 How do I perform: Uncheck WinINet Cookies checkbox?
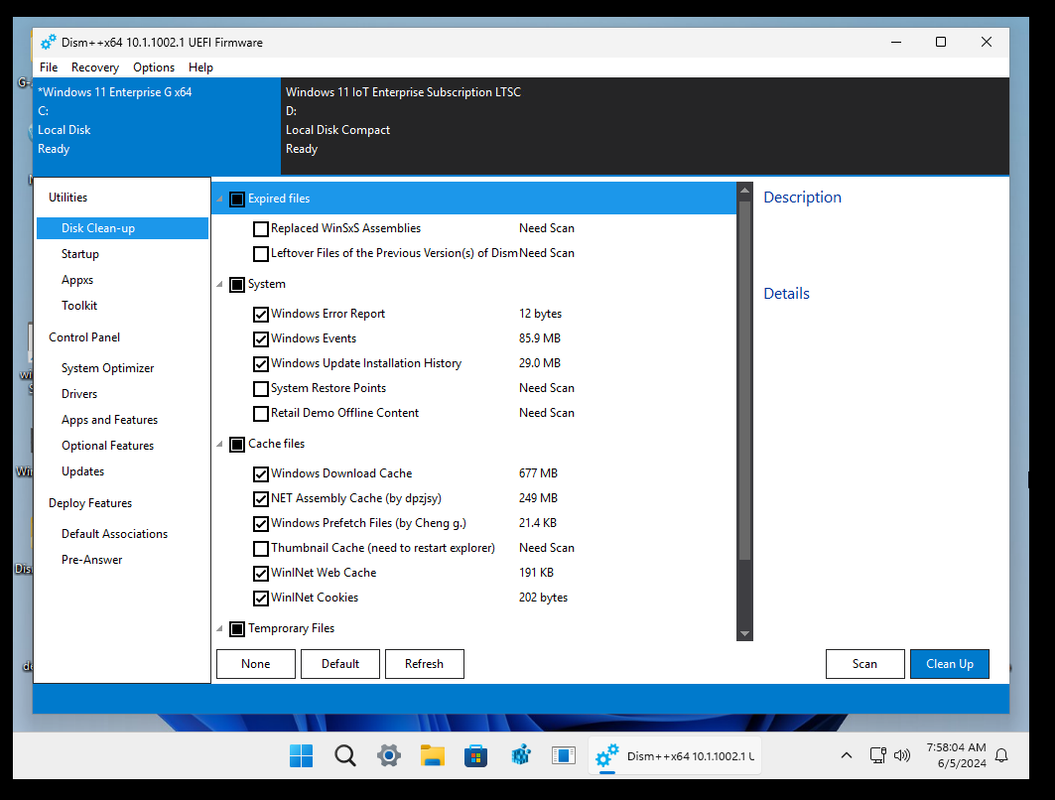click(260, 597)
